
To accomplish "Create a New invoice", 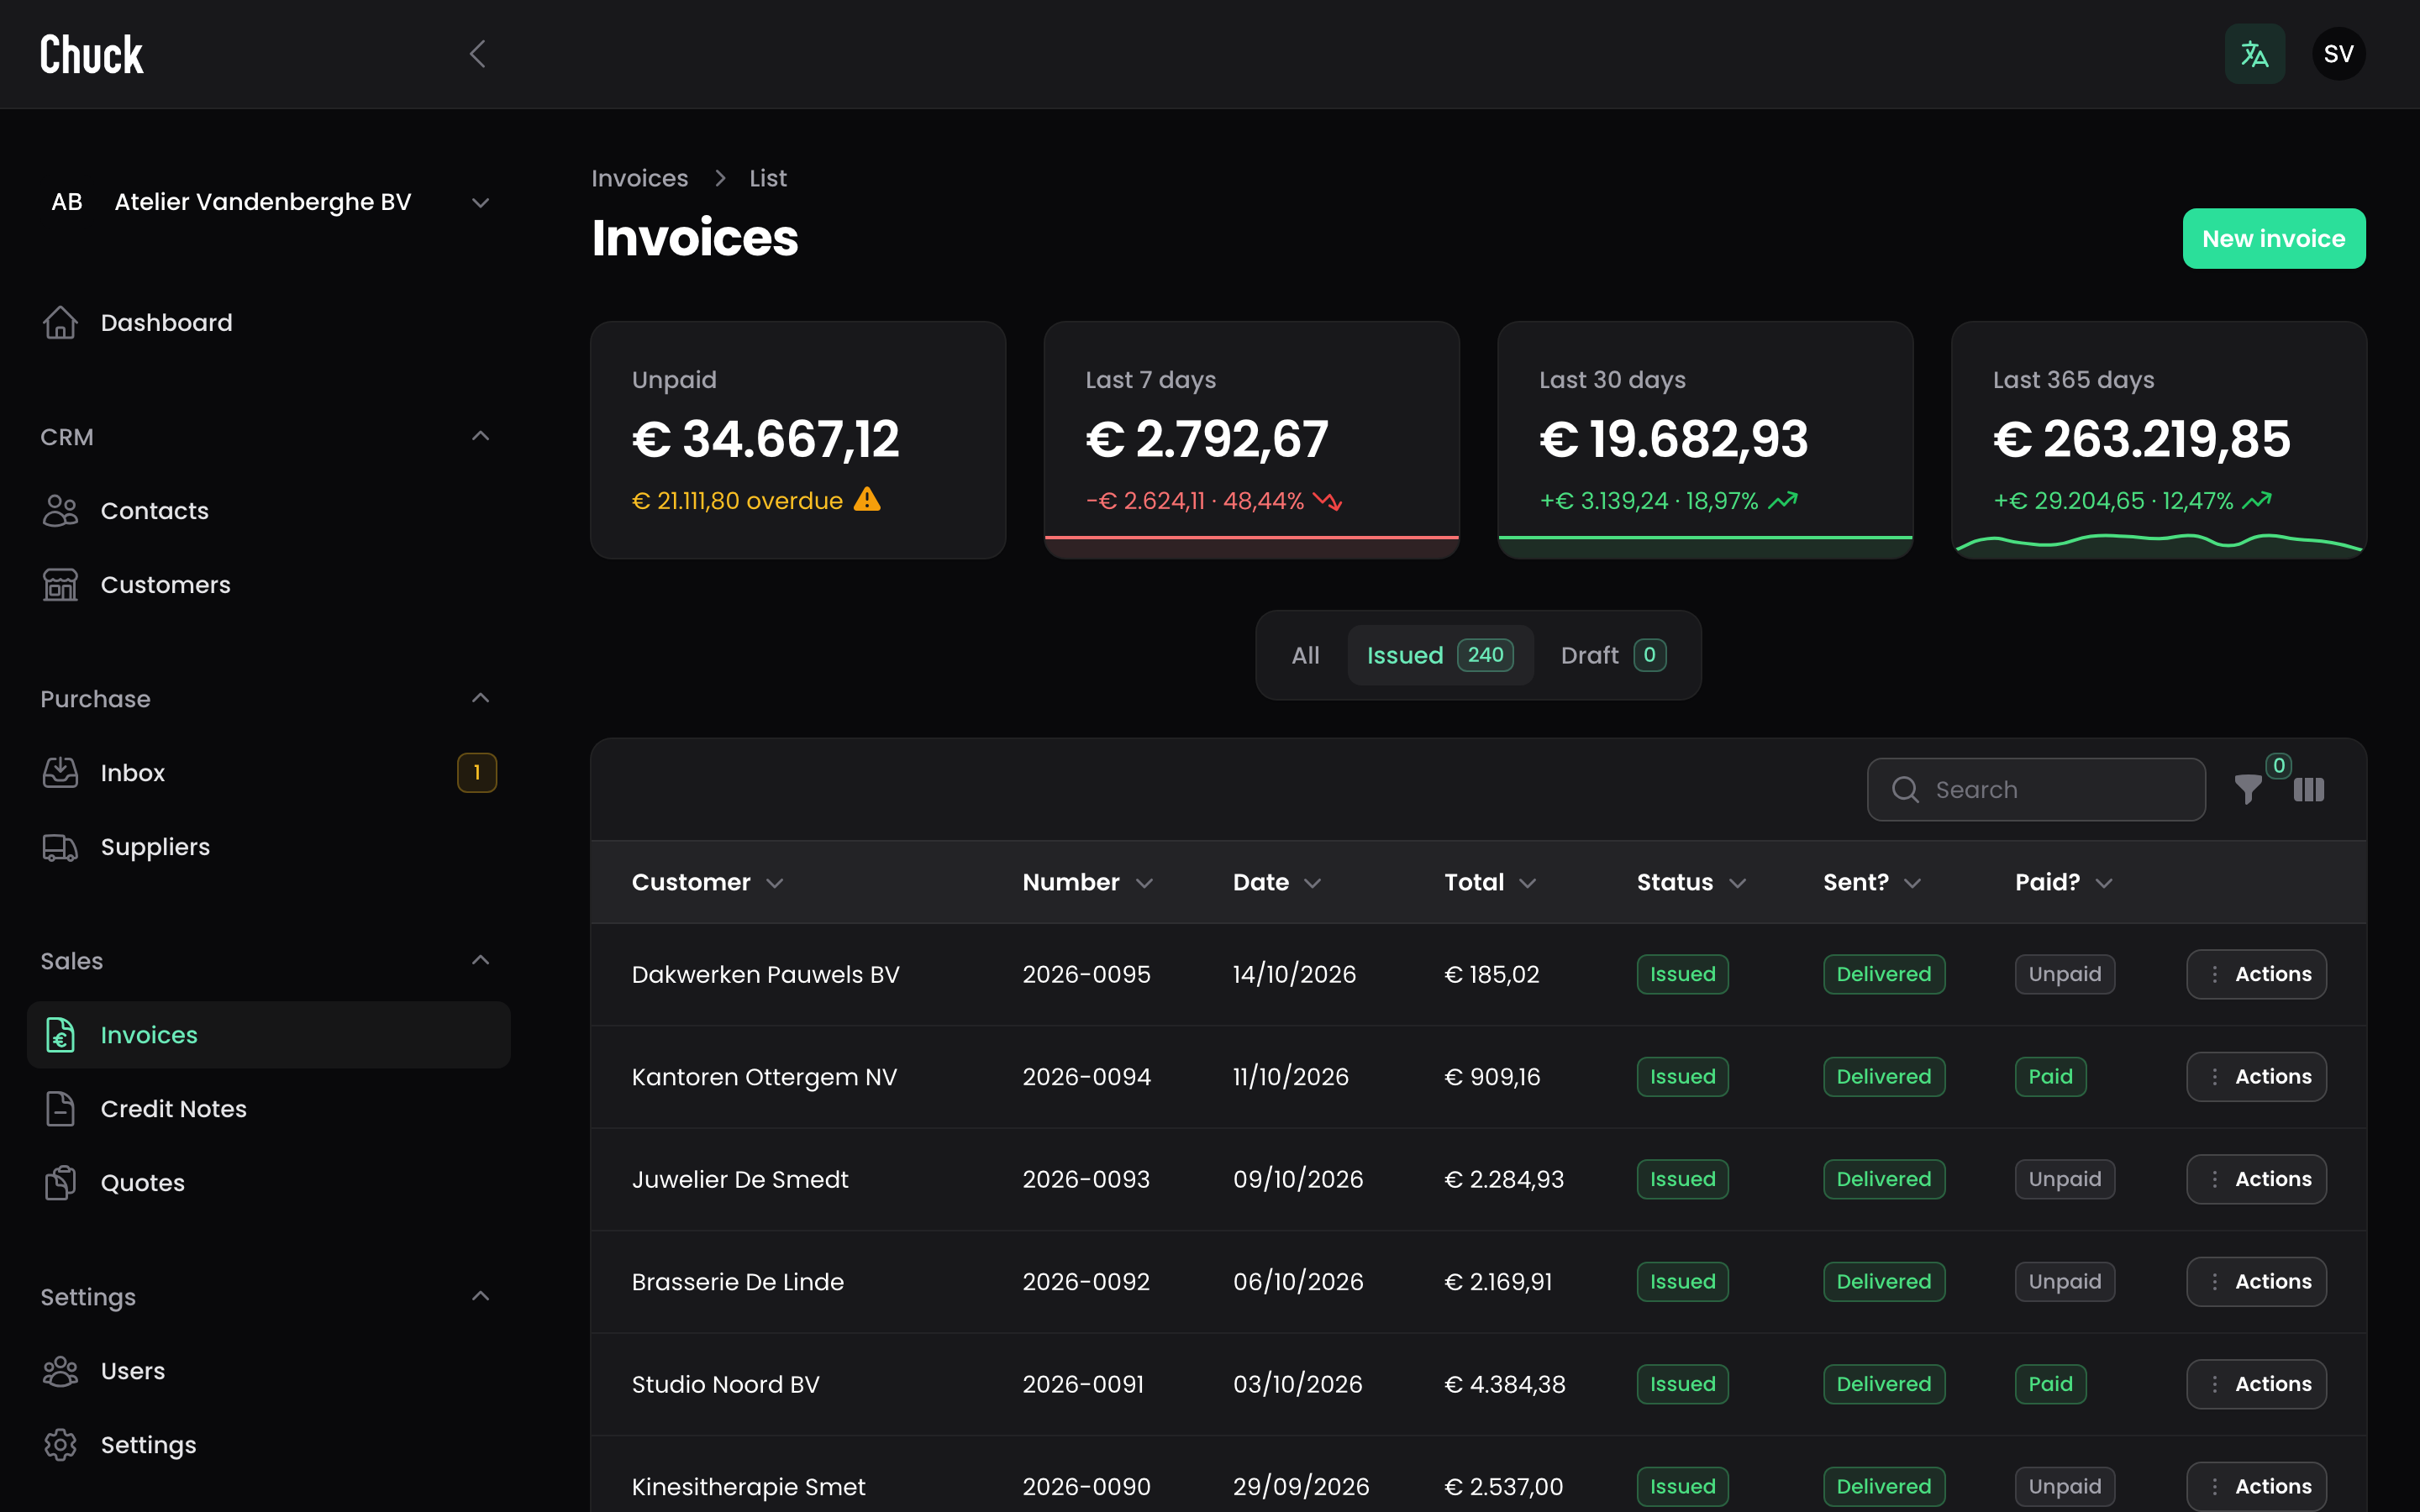I will tap(2274, 238).
